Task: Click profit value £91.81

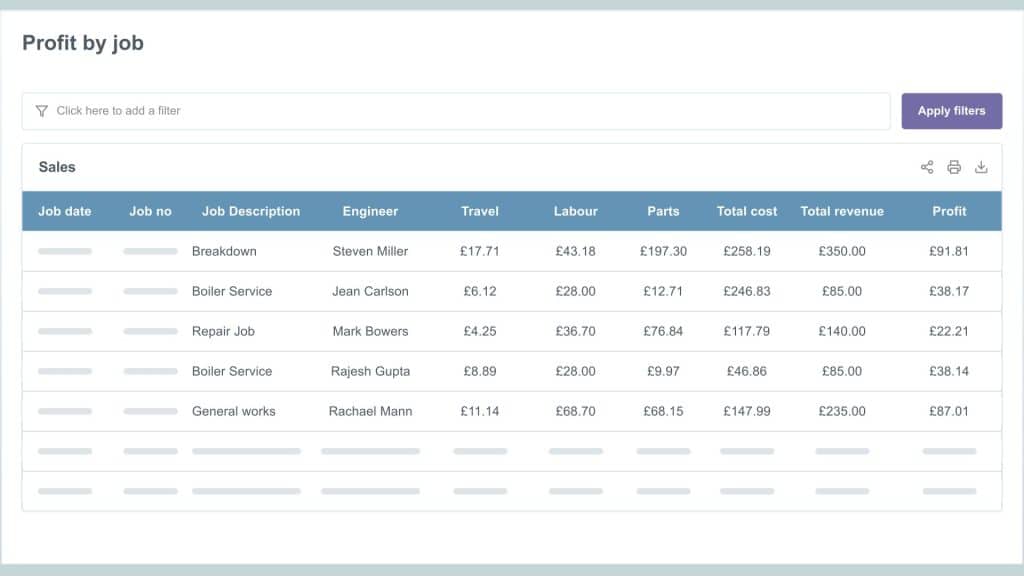Action: [949, 251]
